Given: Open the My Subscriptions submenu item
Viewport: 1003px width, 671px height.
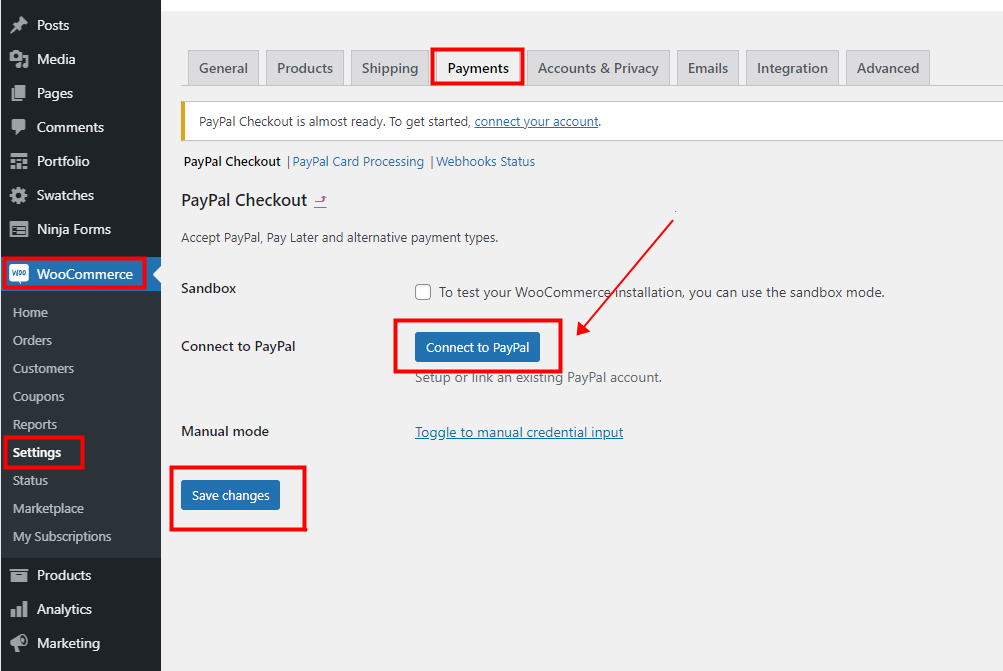Looking at the screenshot, I should tap(62, 537).
